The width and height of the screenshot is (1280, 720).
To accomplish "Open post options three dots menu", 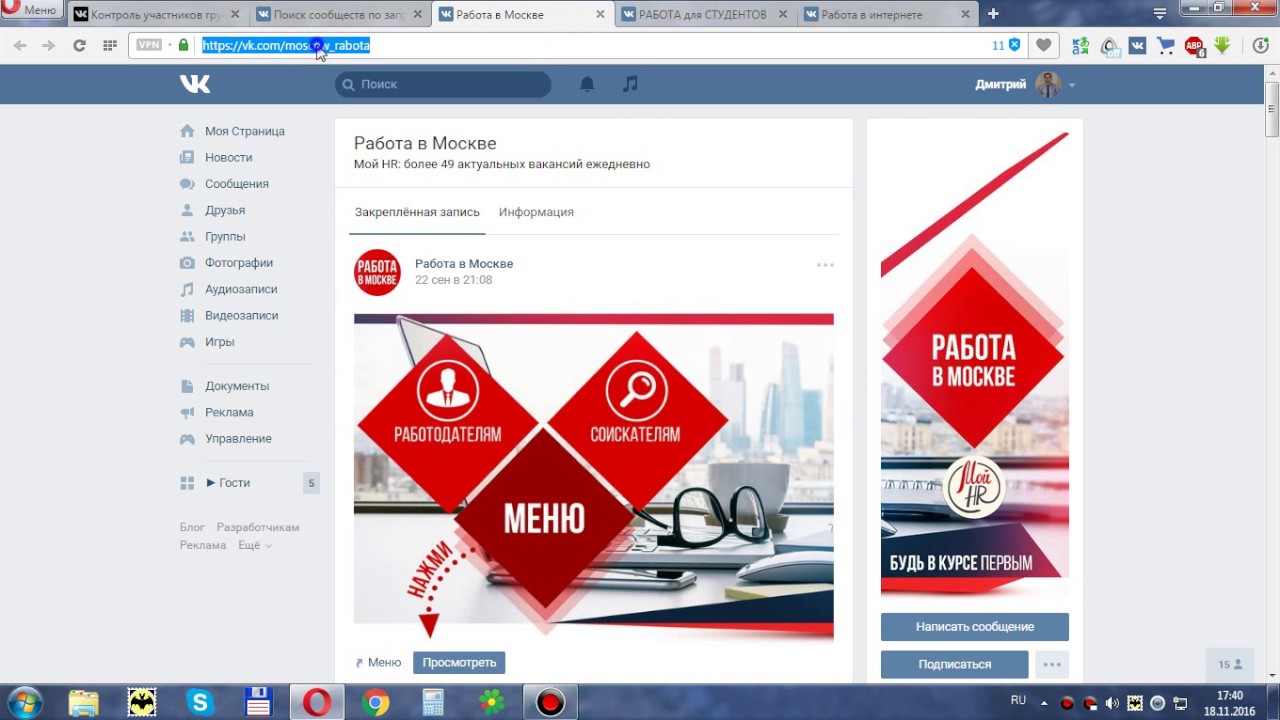I will [x=825, y=265].
